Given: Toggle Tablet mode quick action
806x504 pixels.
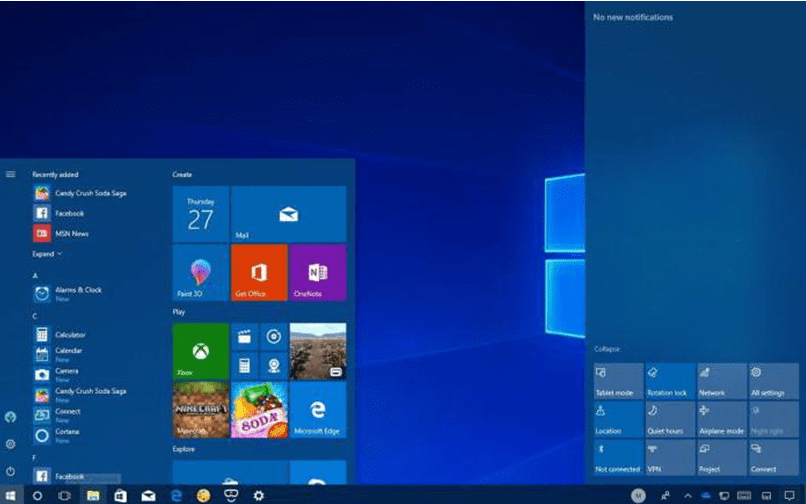Looking at the screenshot, I should (x=619, y=381).
